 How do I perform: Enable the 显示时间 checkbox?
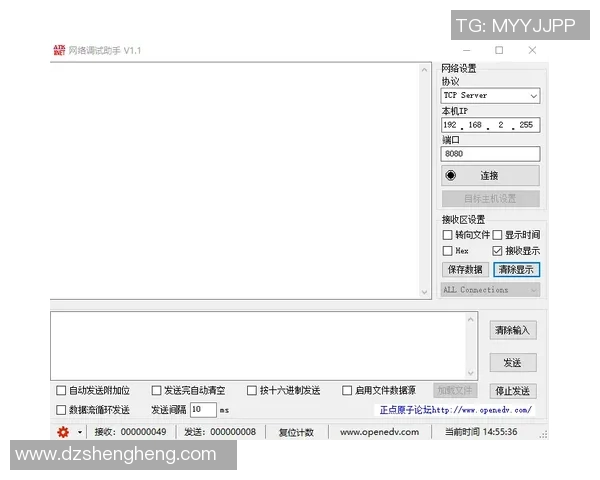click(x=497, y=235)
